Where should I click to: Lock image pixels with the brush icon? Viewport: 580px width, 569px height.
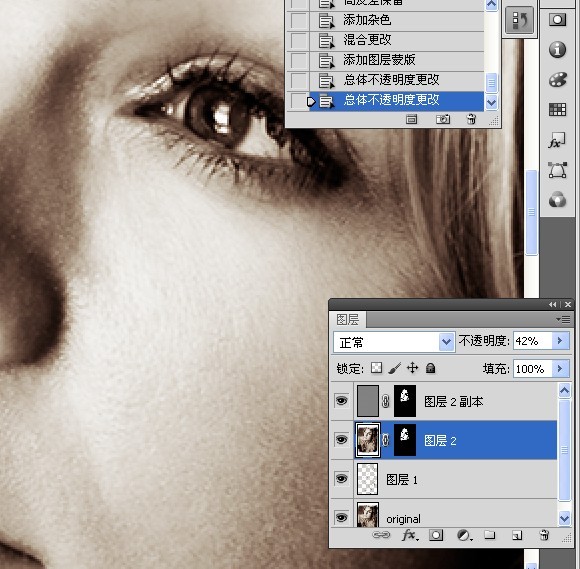tap(395, 368)
